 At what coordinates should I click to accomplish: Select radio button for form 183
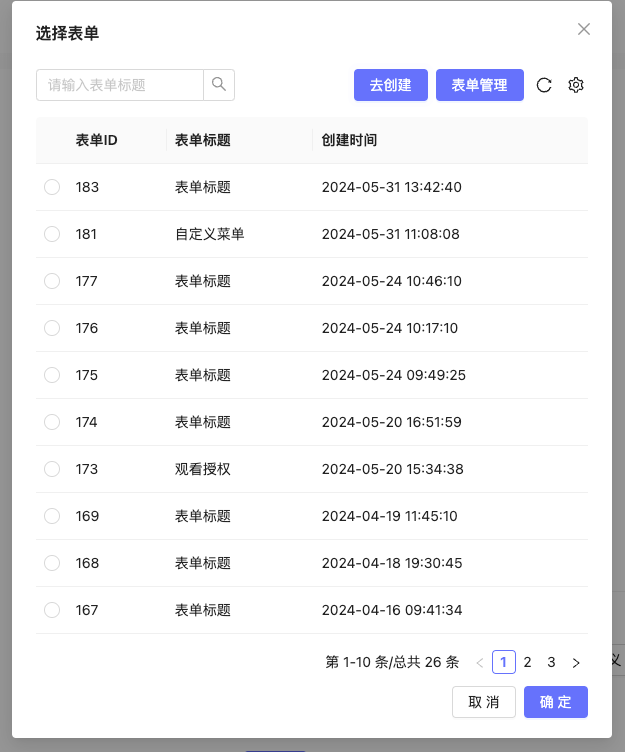pos(52,187)
